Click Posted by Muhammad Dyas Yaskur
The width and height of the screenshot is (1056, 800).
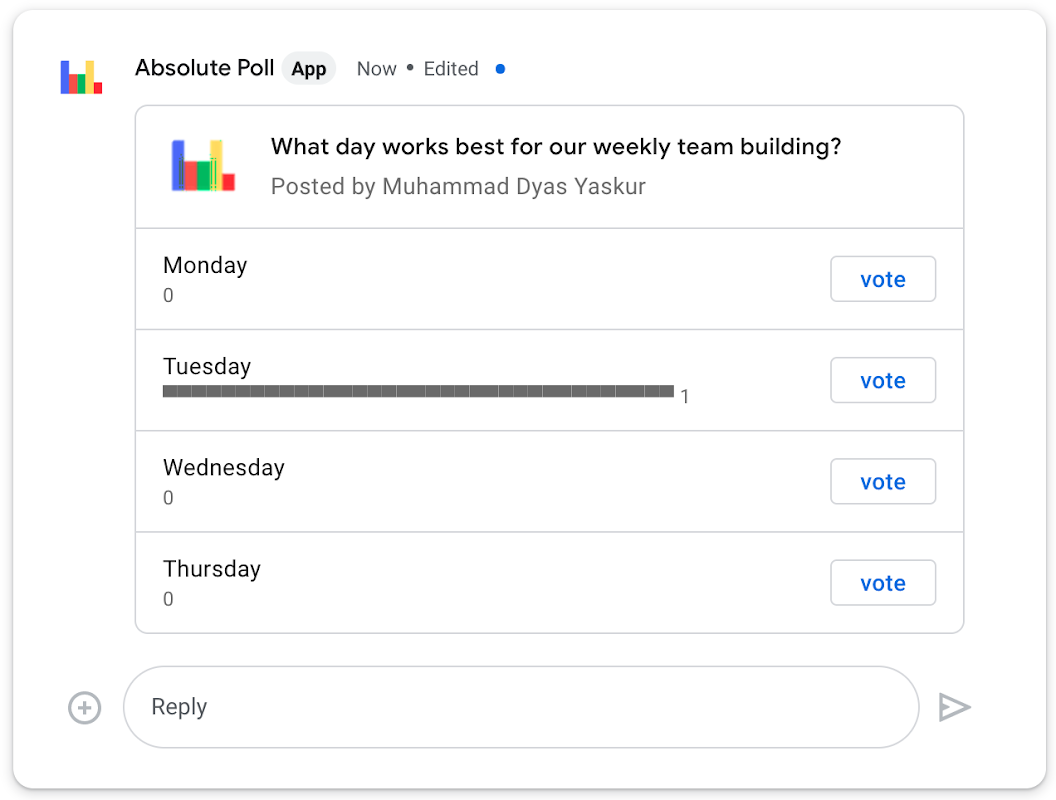pyautogui.click(x=458, y=187)
